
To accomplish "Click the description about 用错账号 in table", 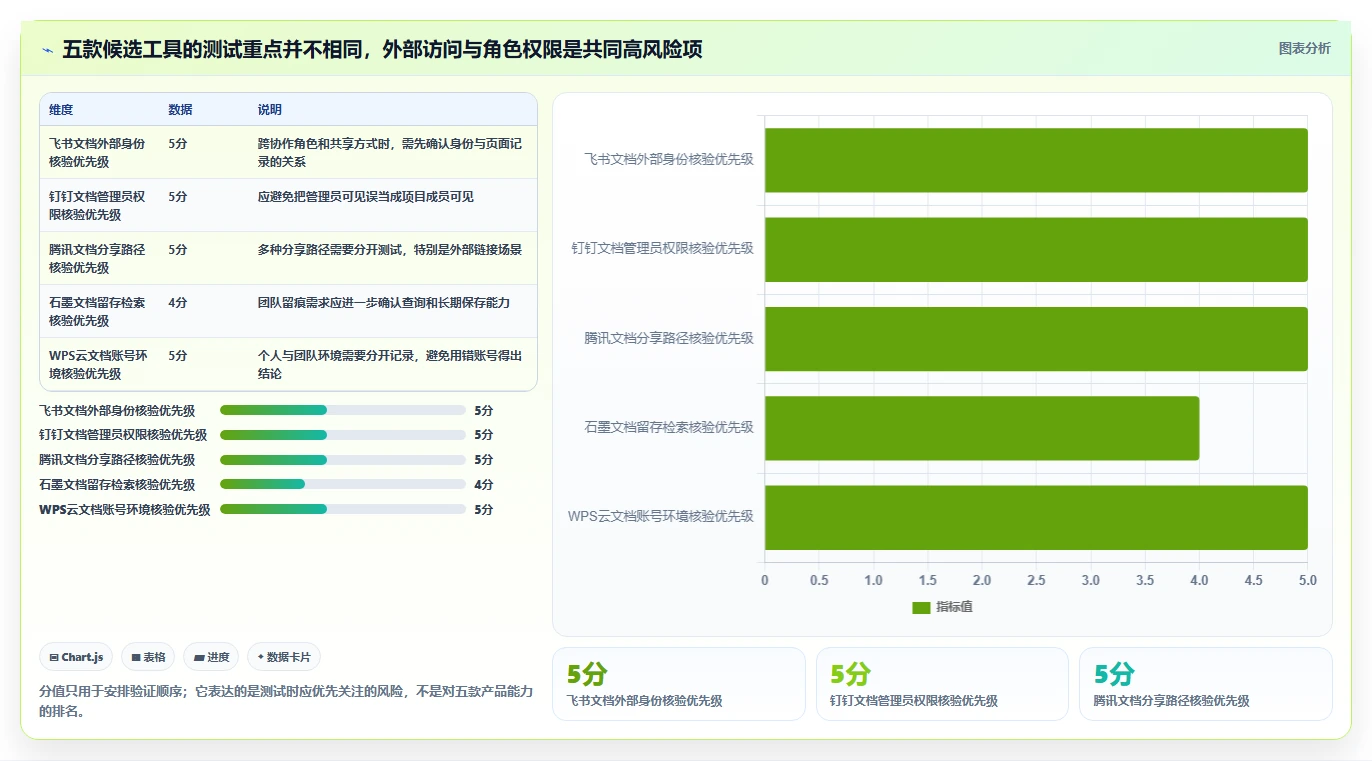I will pyautogui.click(x=390, y=365).
